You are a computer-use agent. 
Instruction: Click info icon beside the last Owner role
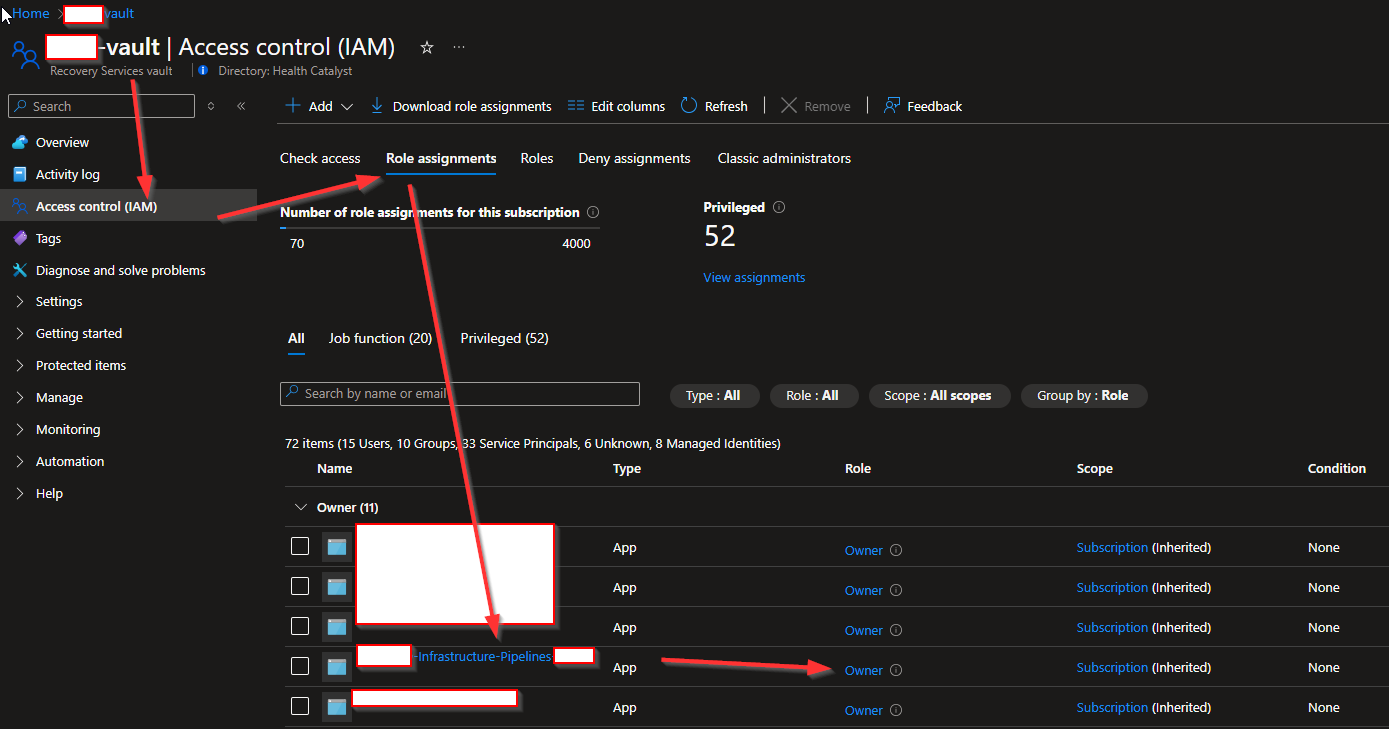click(896, 710)
